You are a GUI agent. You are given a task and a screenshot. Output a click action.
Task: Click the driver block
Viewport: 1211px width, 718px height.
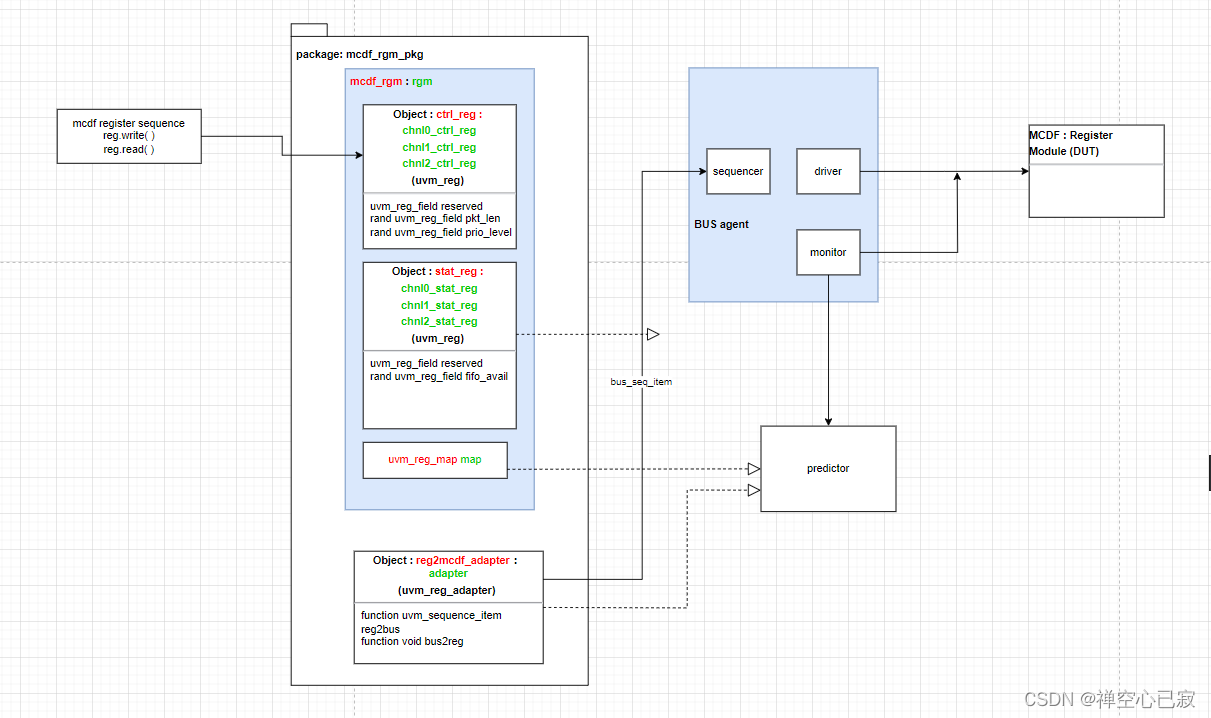pos(828,171)
